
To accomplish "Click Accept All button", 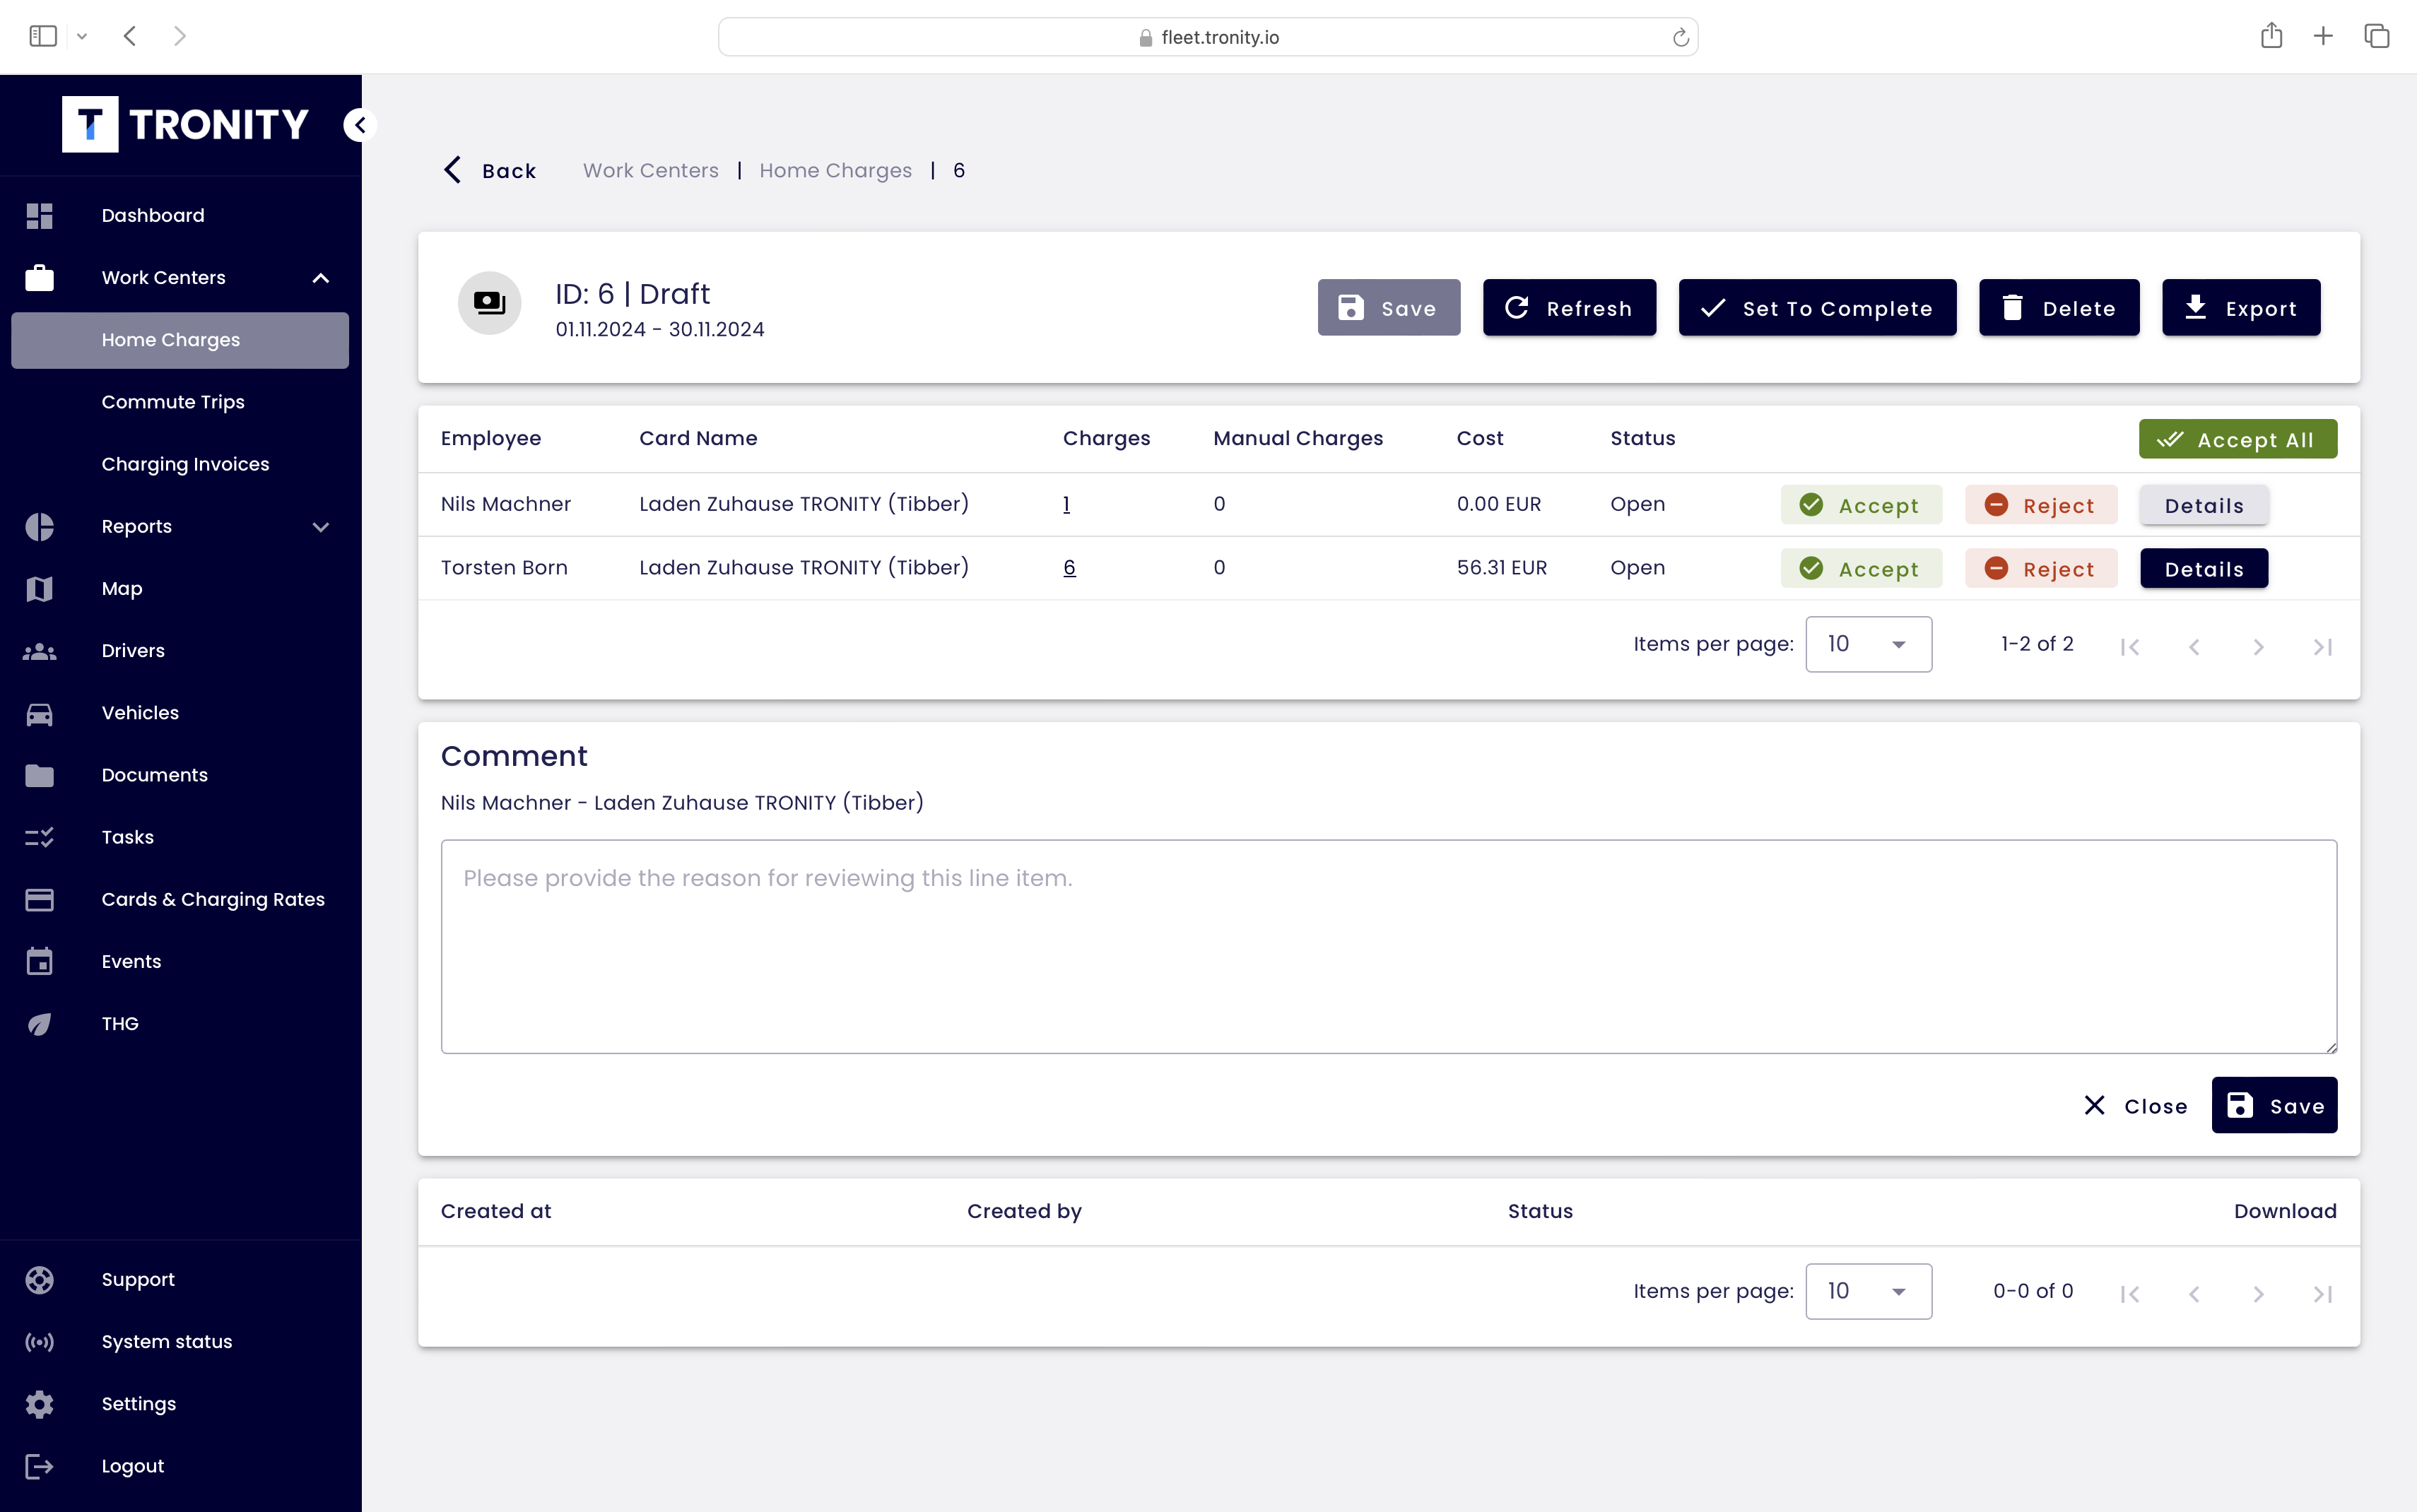I will 2237,439.
